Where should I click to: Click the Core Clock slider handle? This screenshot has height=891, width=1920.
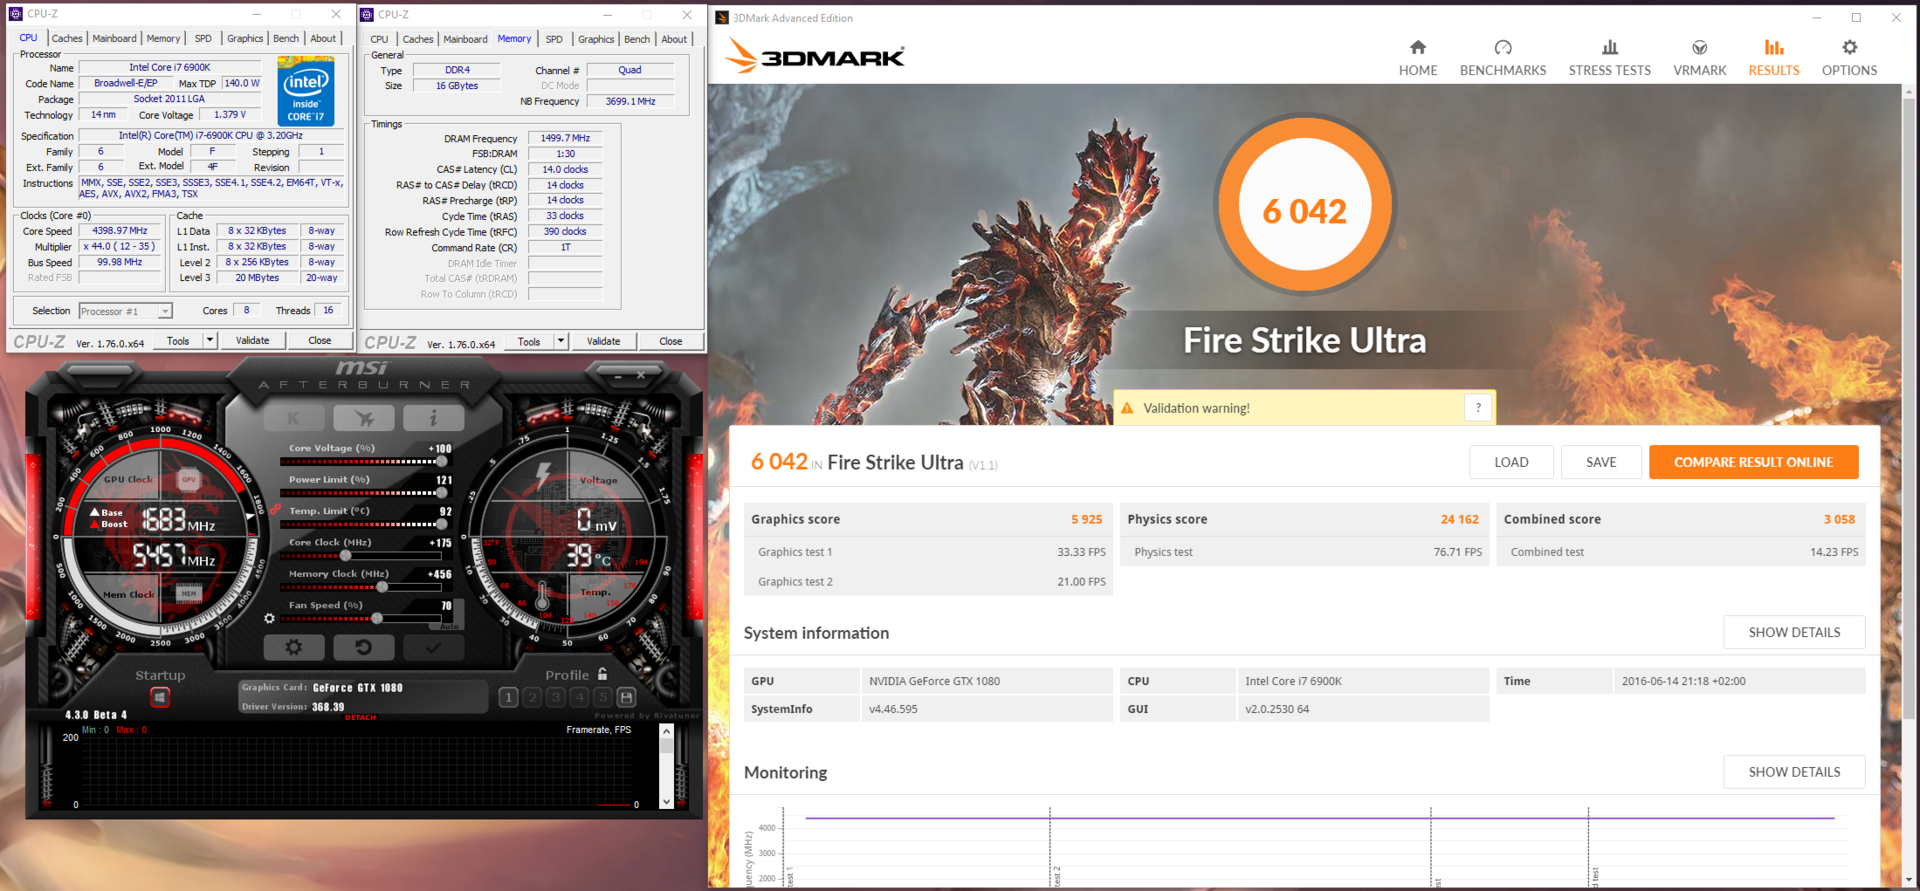[x=346, y=555]
